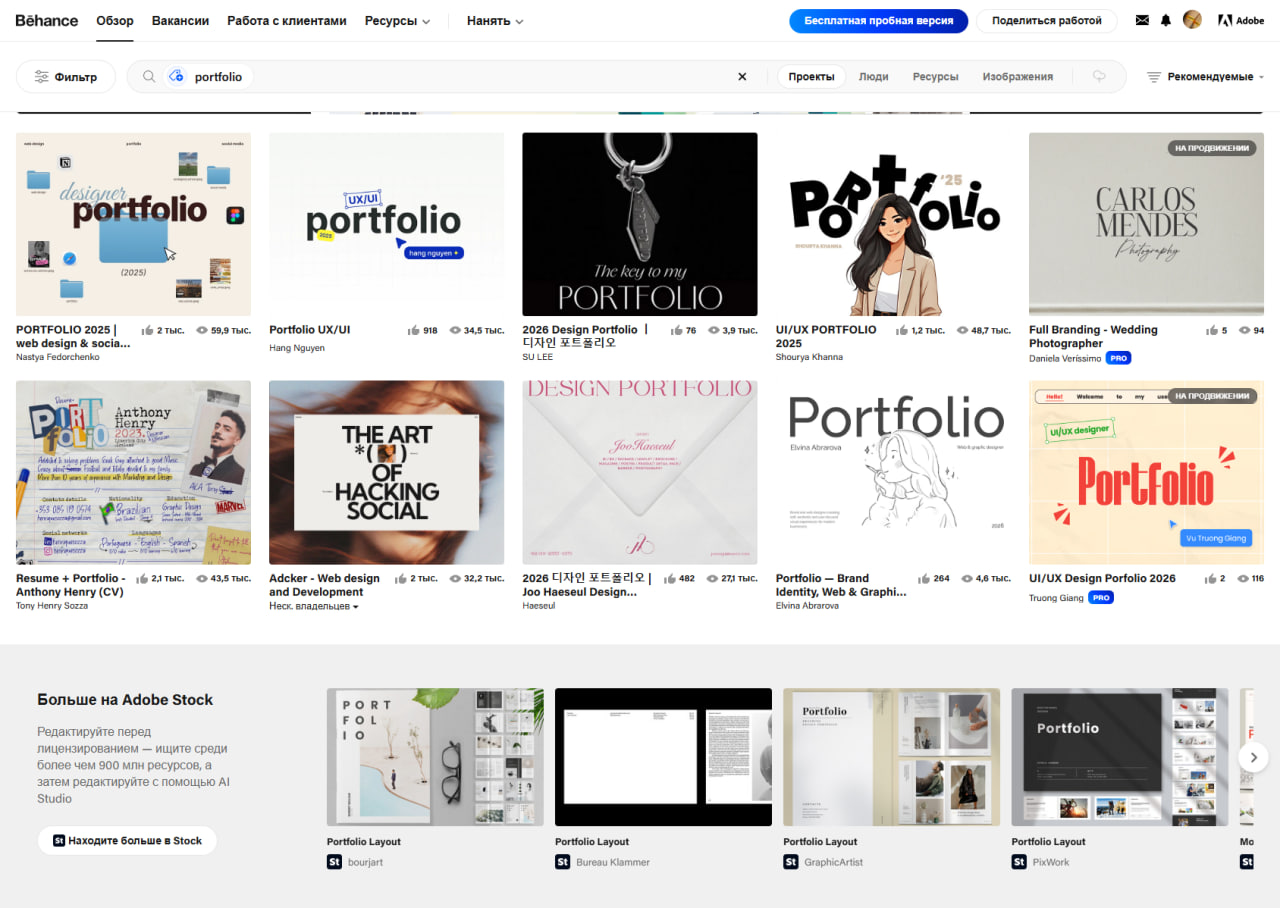Clear the portfolio search query
This screenshot has height=908, width=1280.
point(742,77)
